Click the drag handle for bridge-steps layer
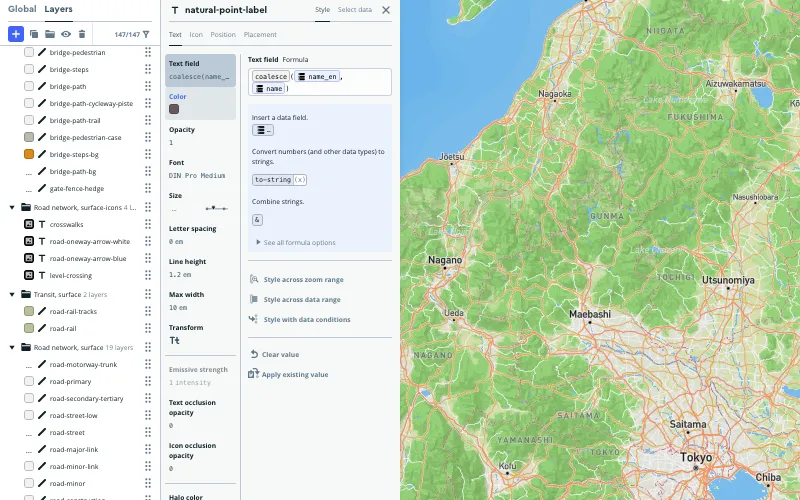Viewport: 800px width, 500px height. point(148,69)
